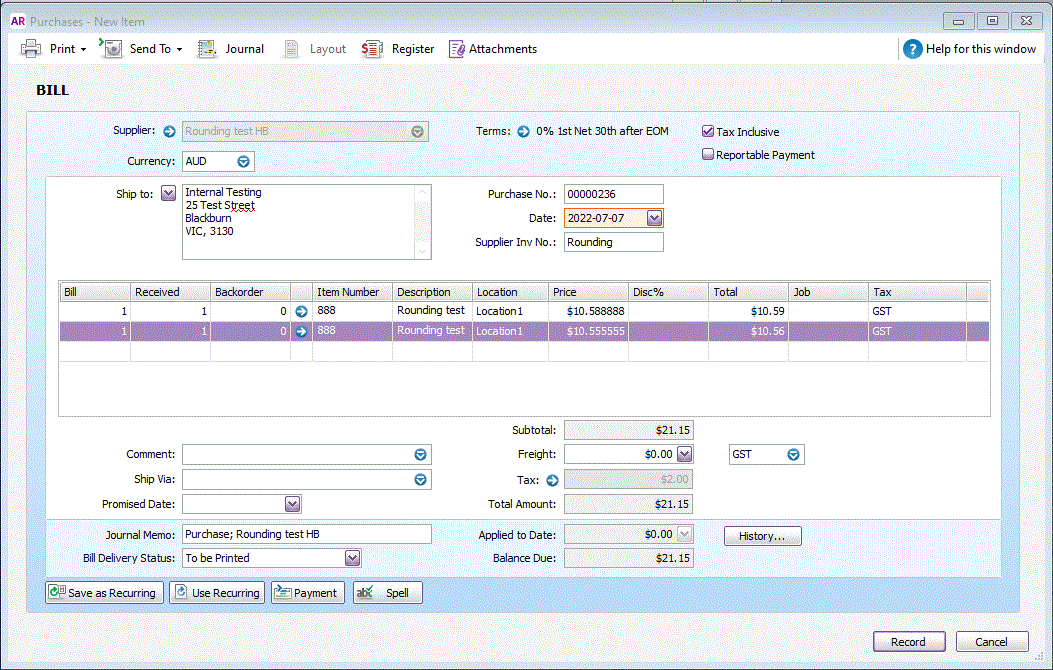Open the Date calendar dropdown
The height and width of the screenshot is (670, 1053).
point(654,218)
